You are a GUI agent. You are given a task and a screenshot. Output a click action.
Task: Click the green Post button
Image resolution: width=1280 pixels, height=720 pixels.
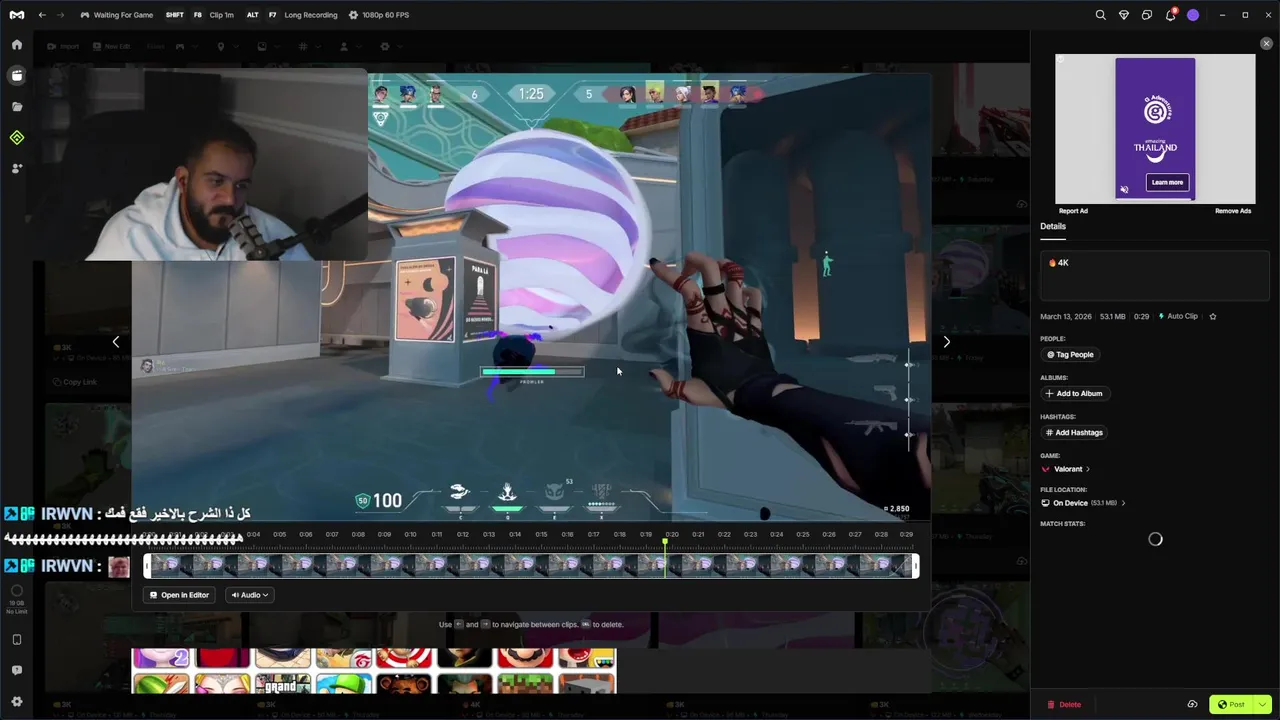[x=1232, y=705]
